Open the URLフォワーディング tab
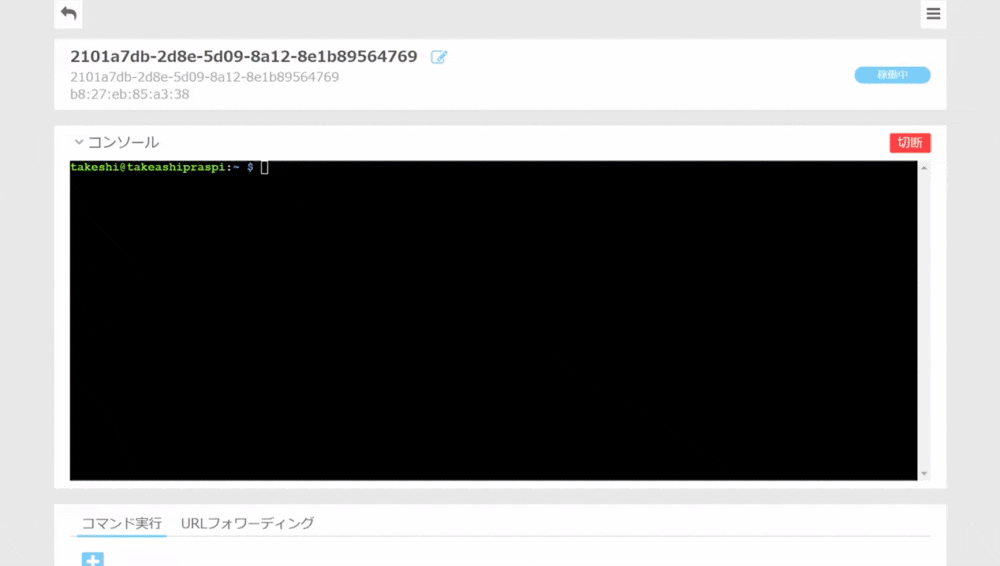Screen dimensions: 1000x566 pyautogui.click(x=247, y=523)
